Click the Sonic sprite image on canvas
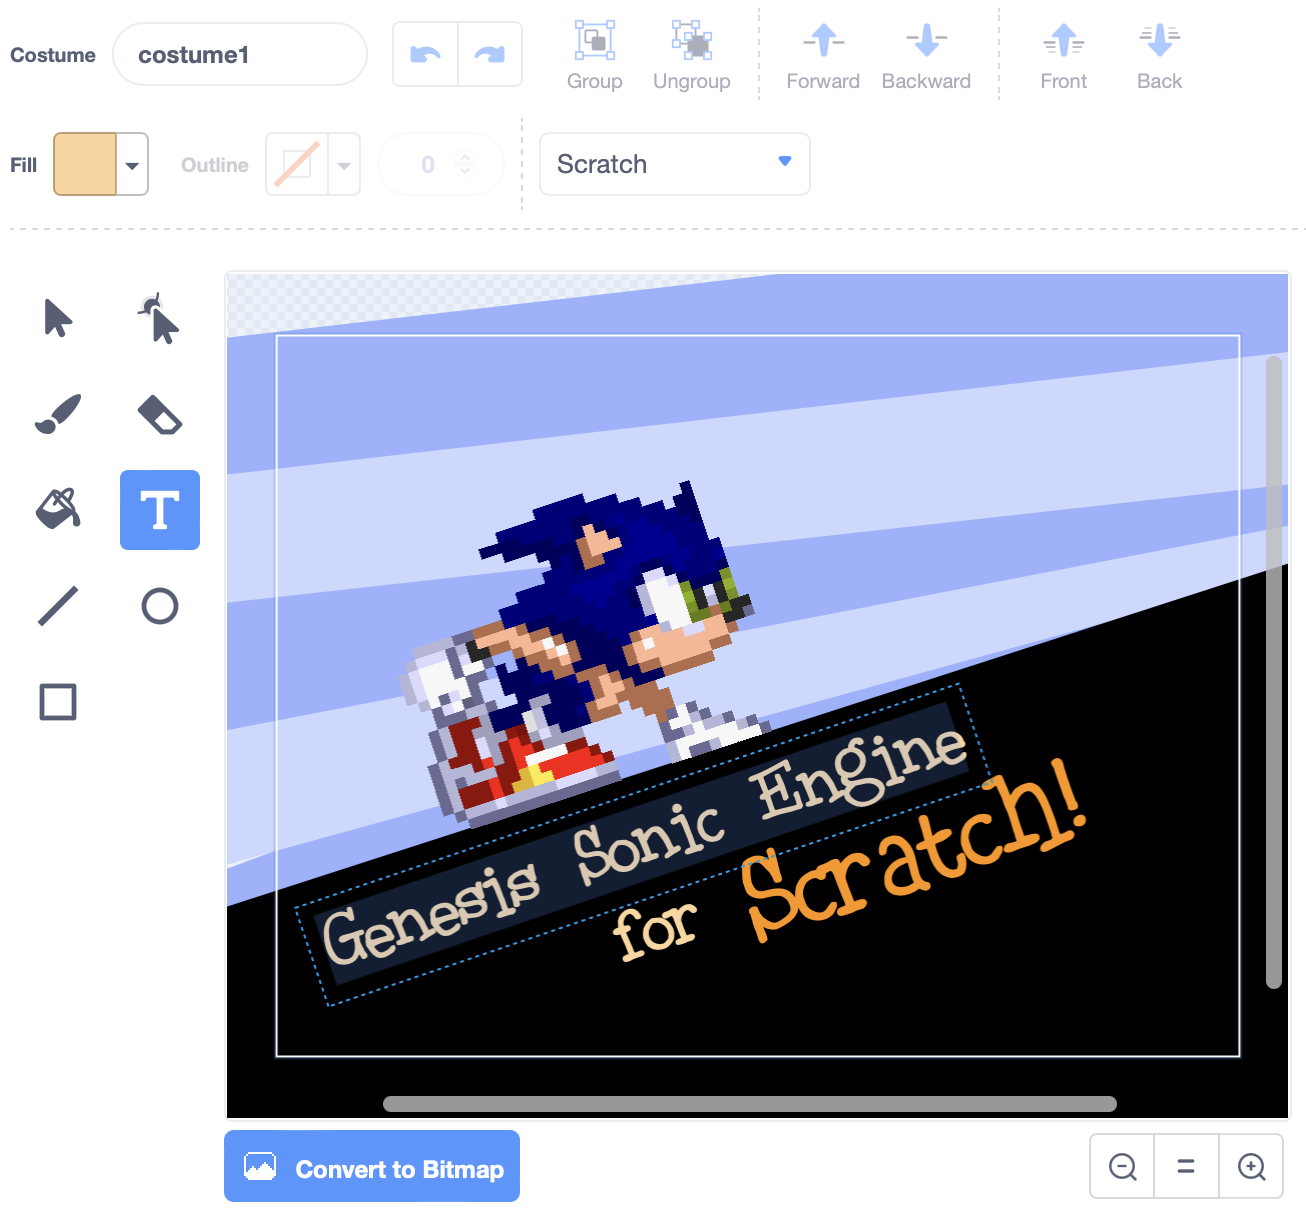This screenshot has width=1306, height=1208. coord(585,655)
